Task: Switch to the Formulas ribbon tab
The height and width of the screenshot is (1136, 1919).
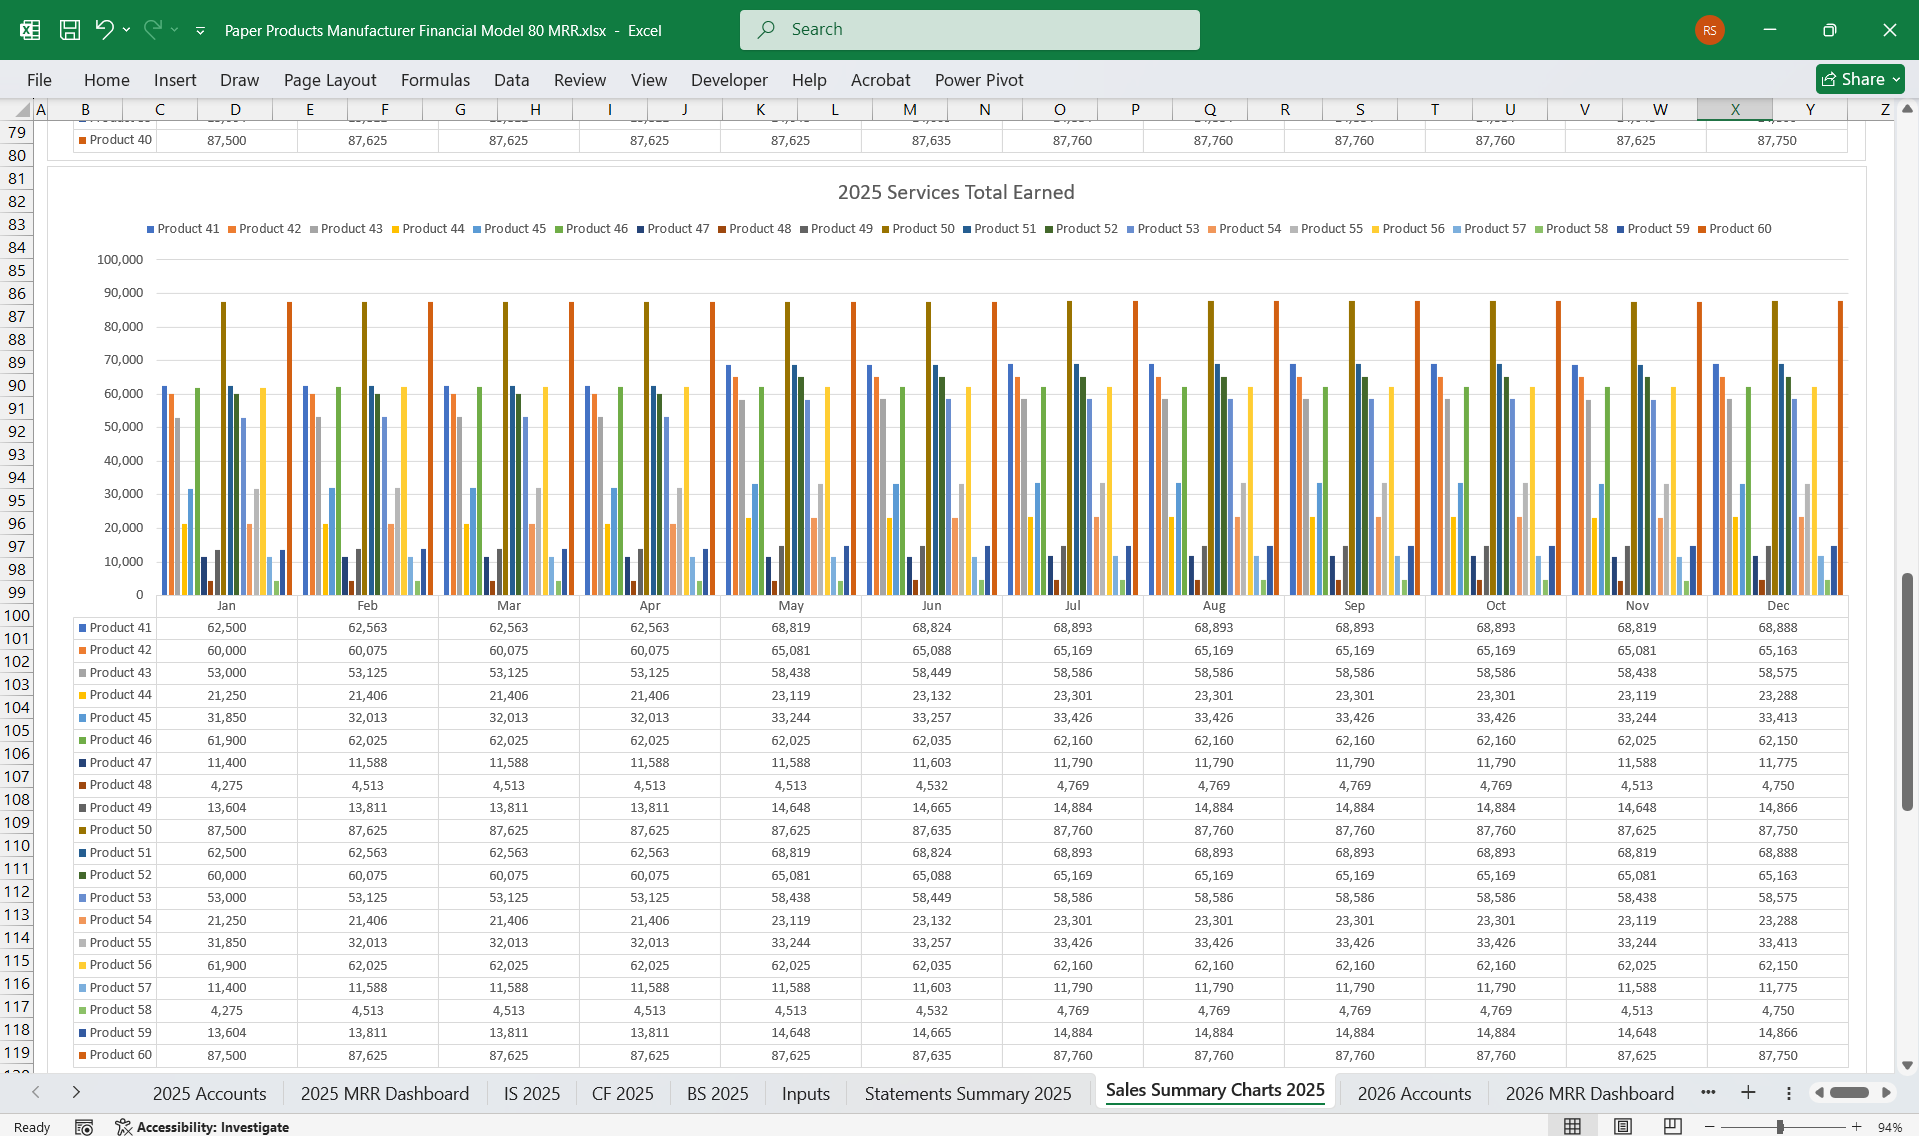Action: coord(435,80)
